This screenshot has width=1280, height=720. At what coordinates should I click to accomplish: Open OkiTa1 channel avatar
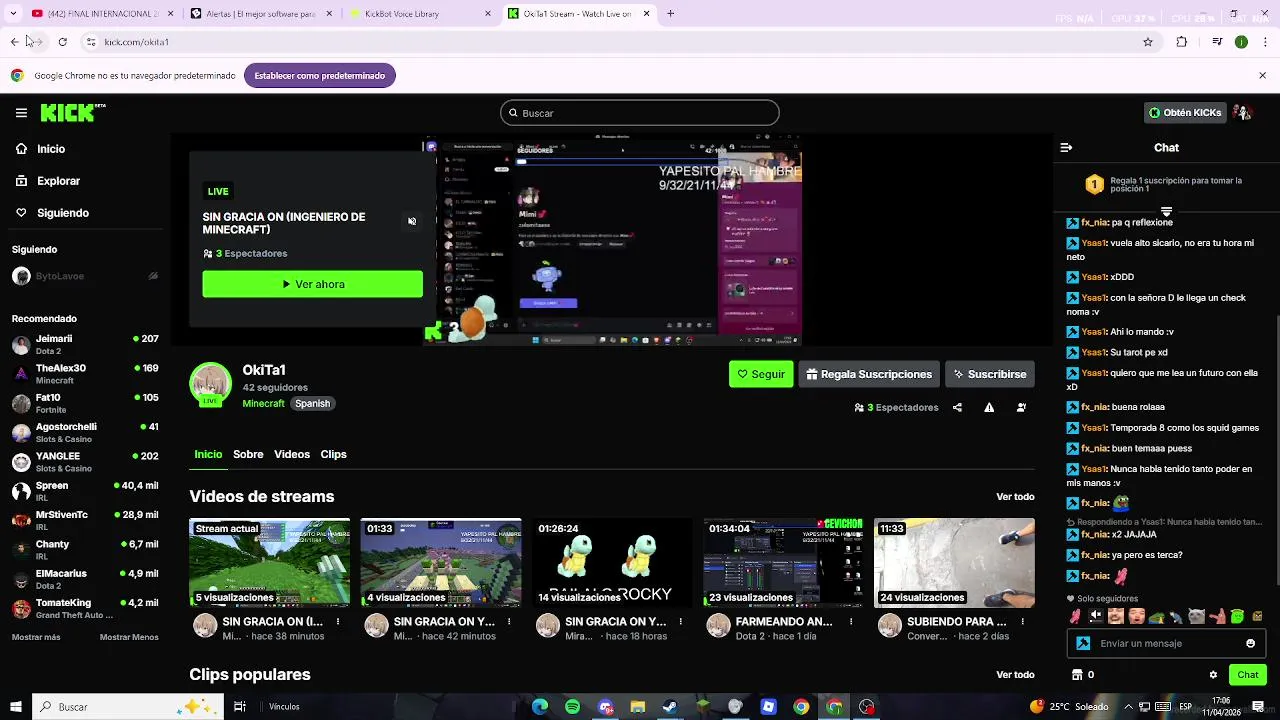[210, 385]
